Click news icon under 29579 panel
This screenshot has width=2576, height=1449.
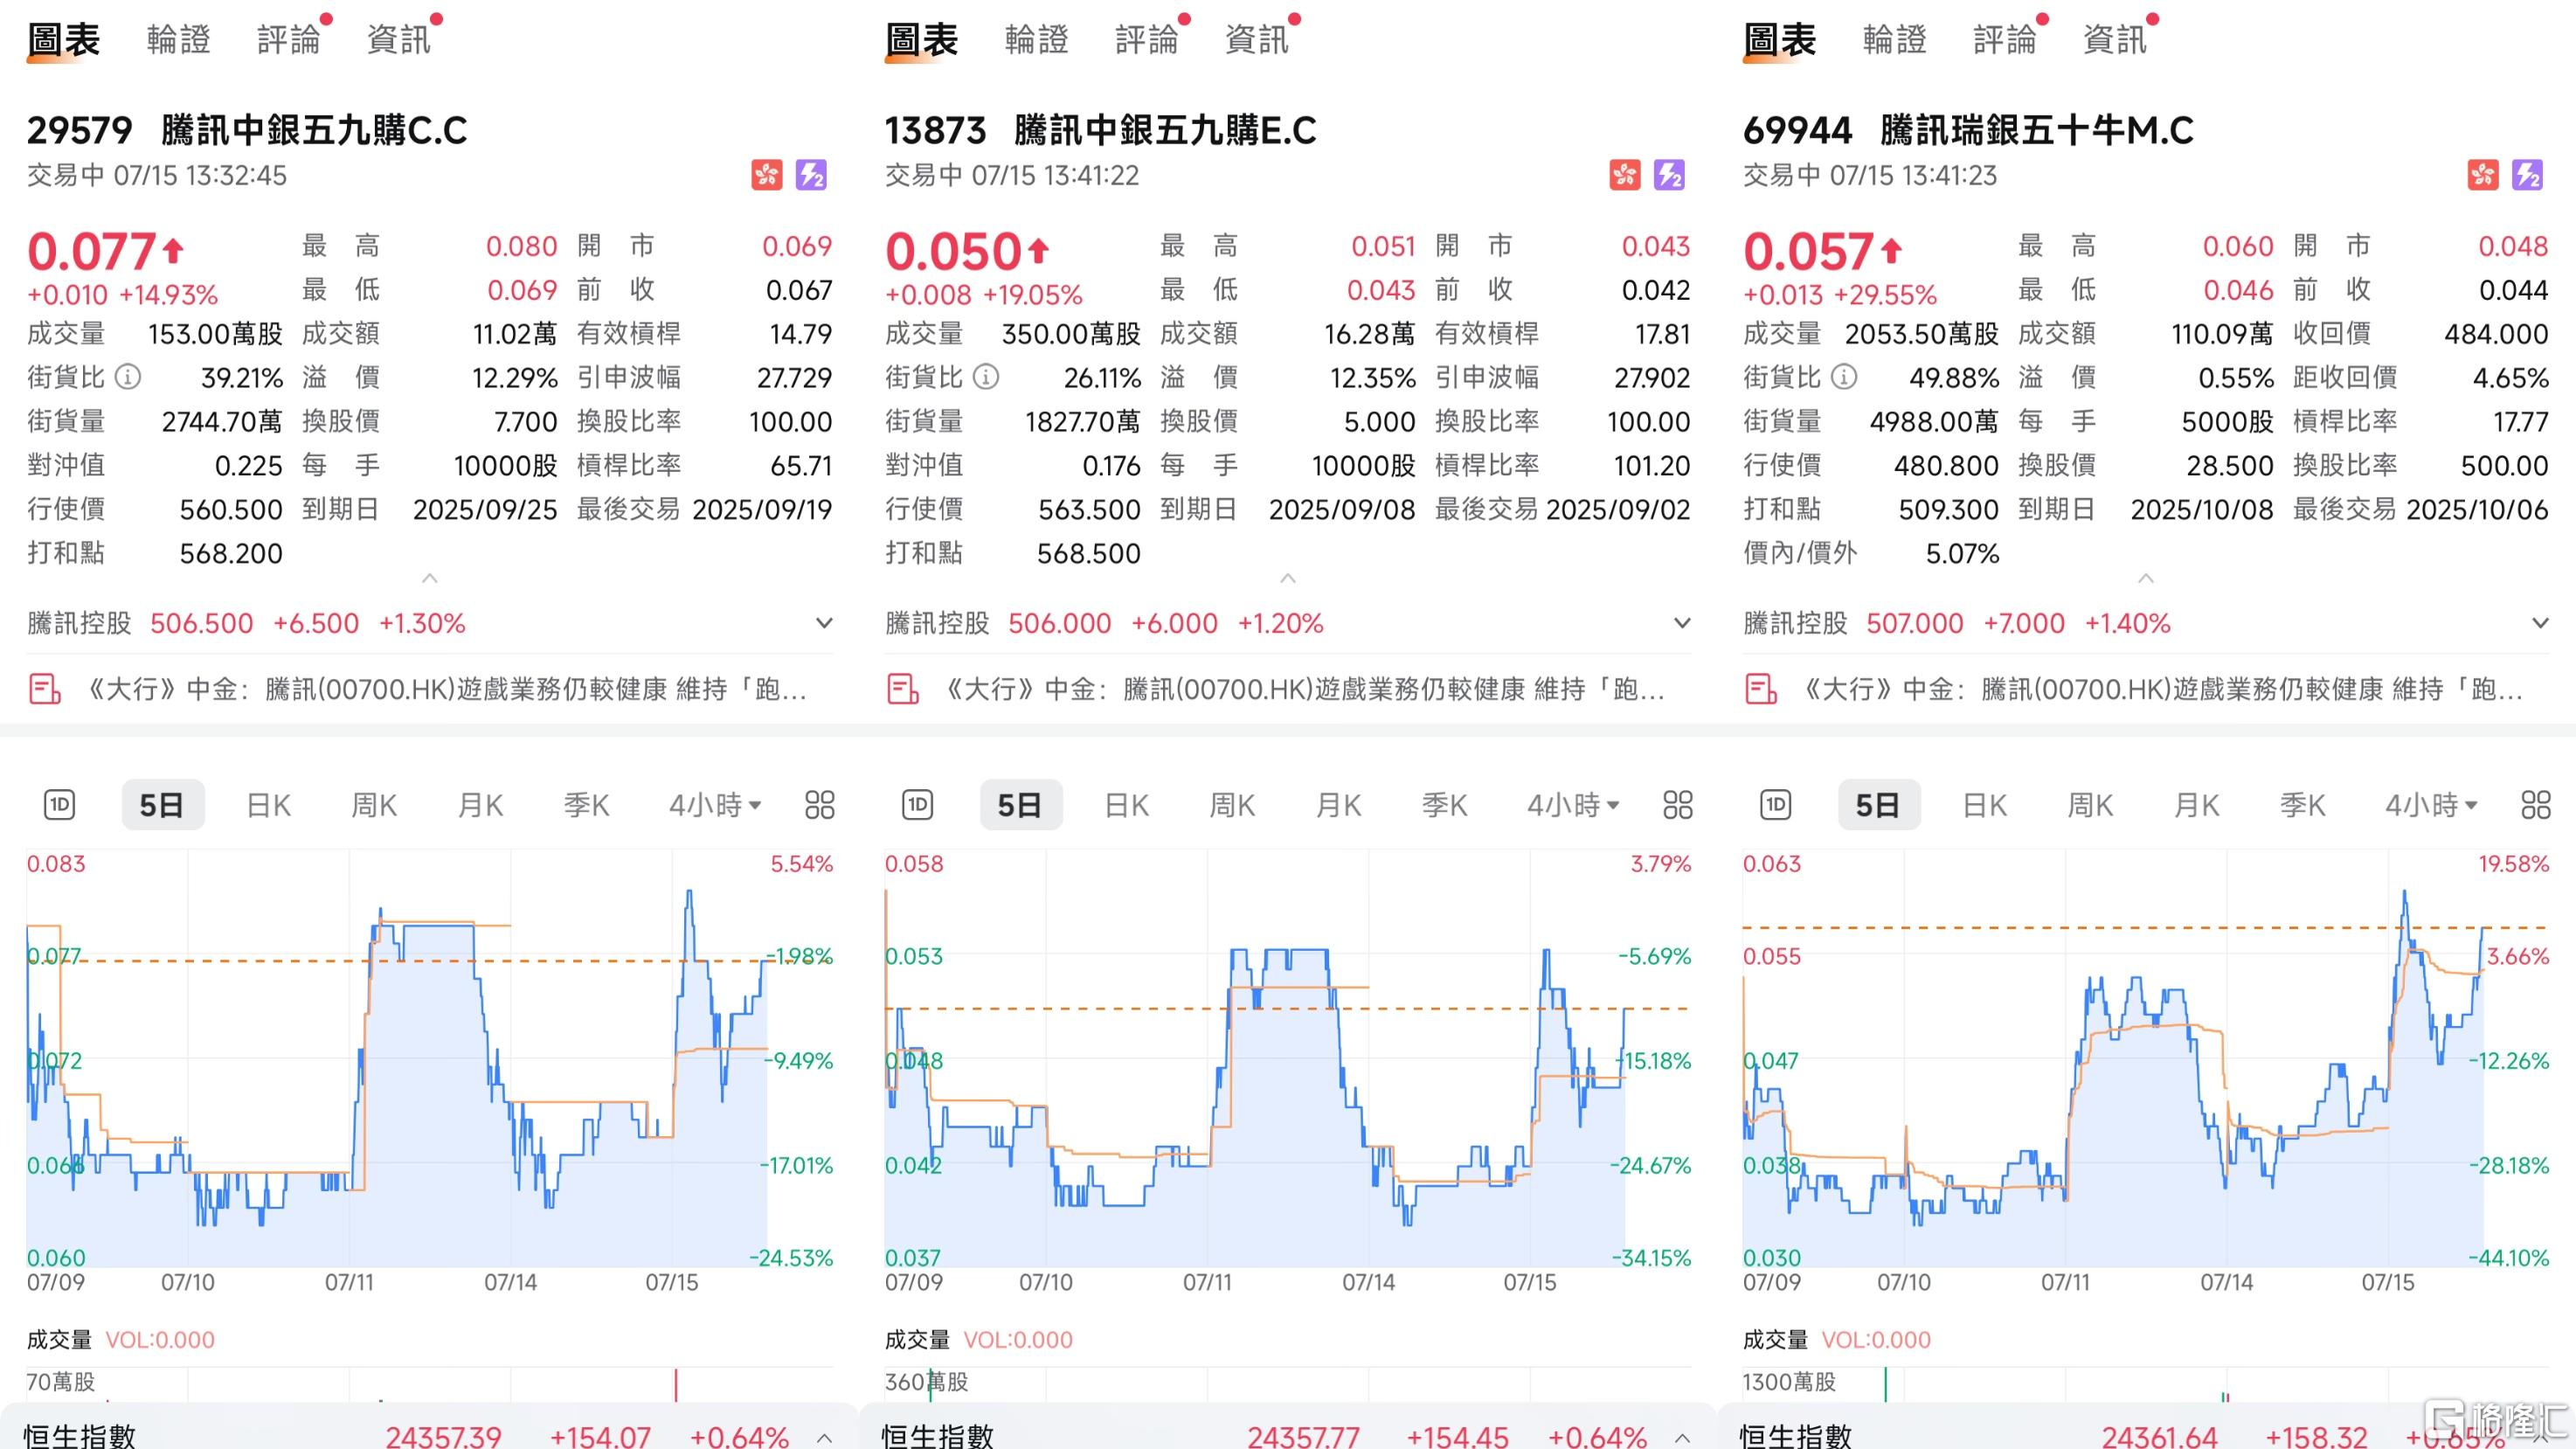pyautogui.click(x=45, y=690)
